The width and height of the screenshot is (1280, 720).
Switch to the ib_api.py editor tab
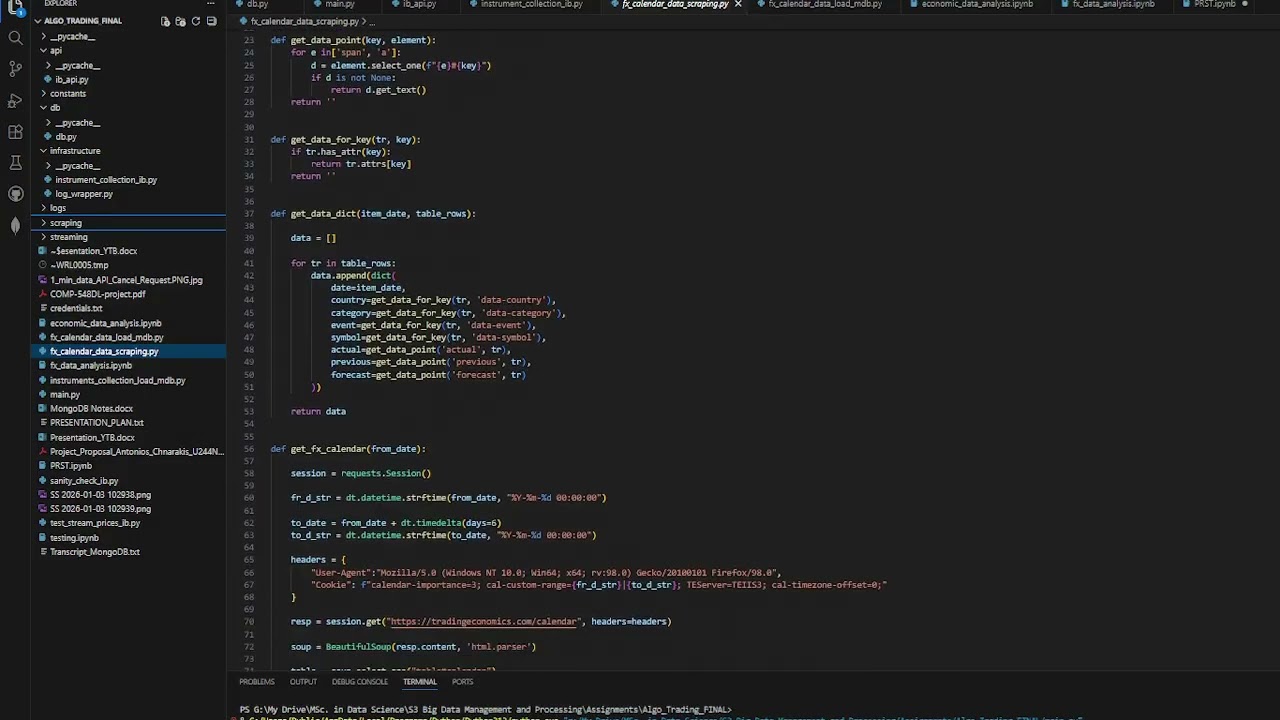pyautogui.click(x=420, y=4)
